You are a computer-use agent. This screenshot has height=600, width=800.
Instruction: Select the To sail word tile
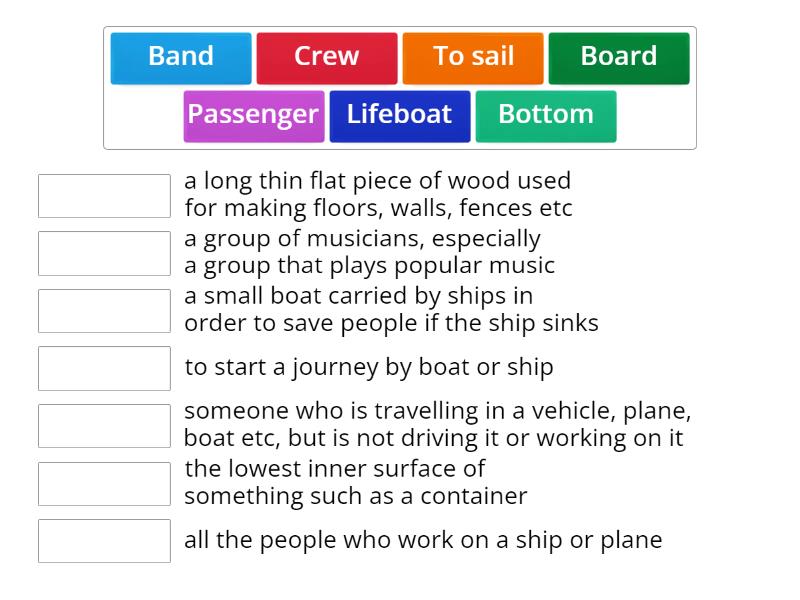click(472, 58)
